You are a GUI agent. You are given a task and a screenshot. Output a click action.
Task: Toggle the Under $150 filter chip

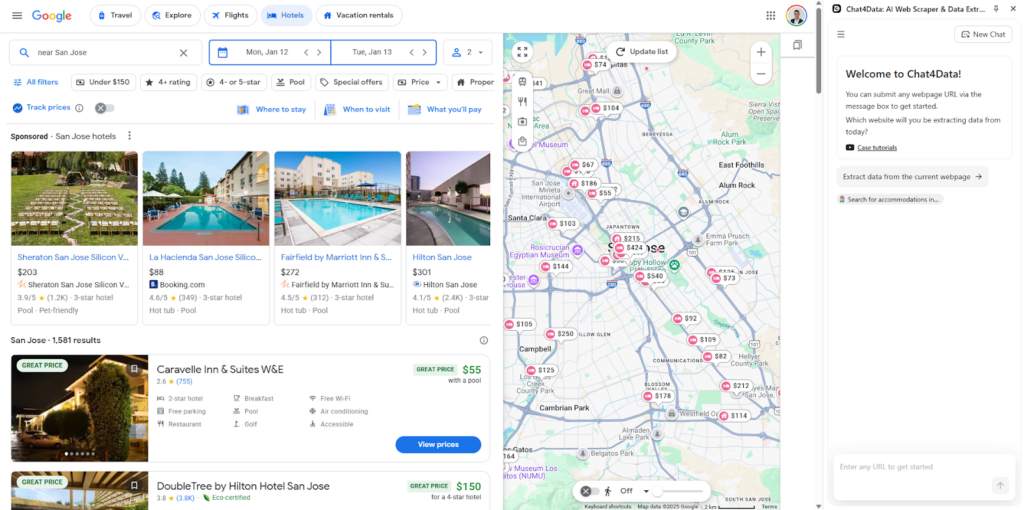click(104, 82)
